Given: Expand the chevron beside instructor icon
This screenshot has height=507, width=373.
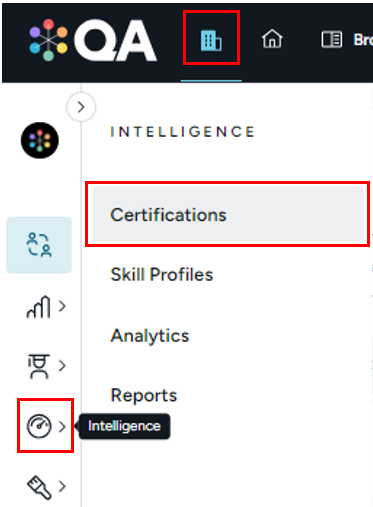Looking at the screenshot, I should [x=62, y=366].
